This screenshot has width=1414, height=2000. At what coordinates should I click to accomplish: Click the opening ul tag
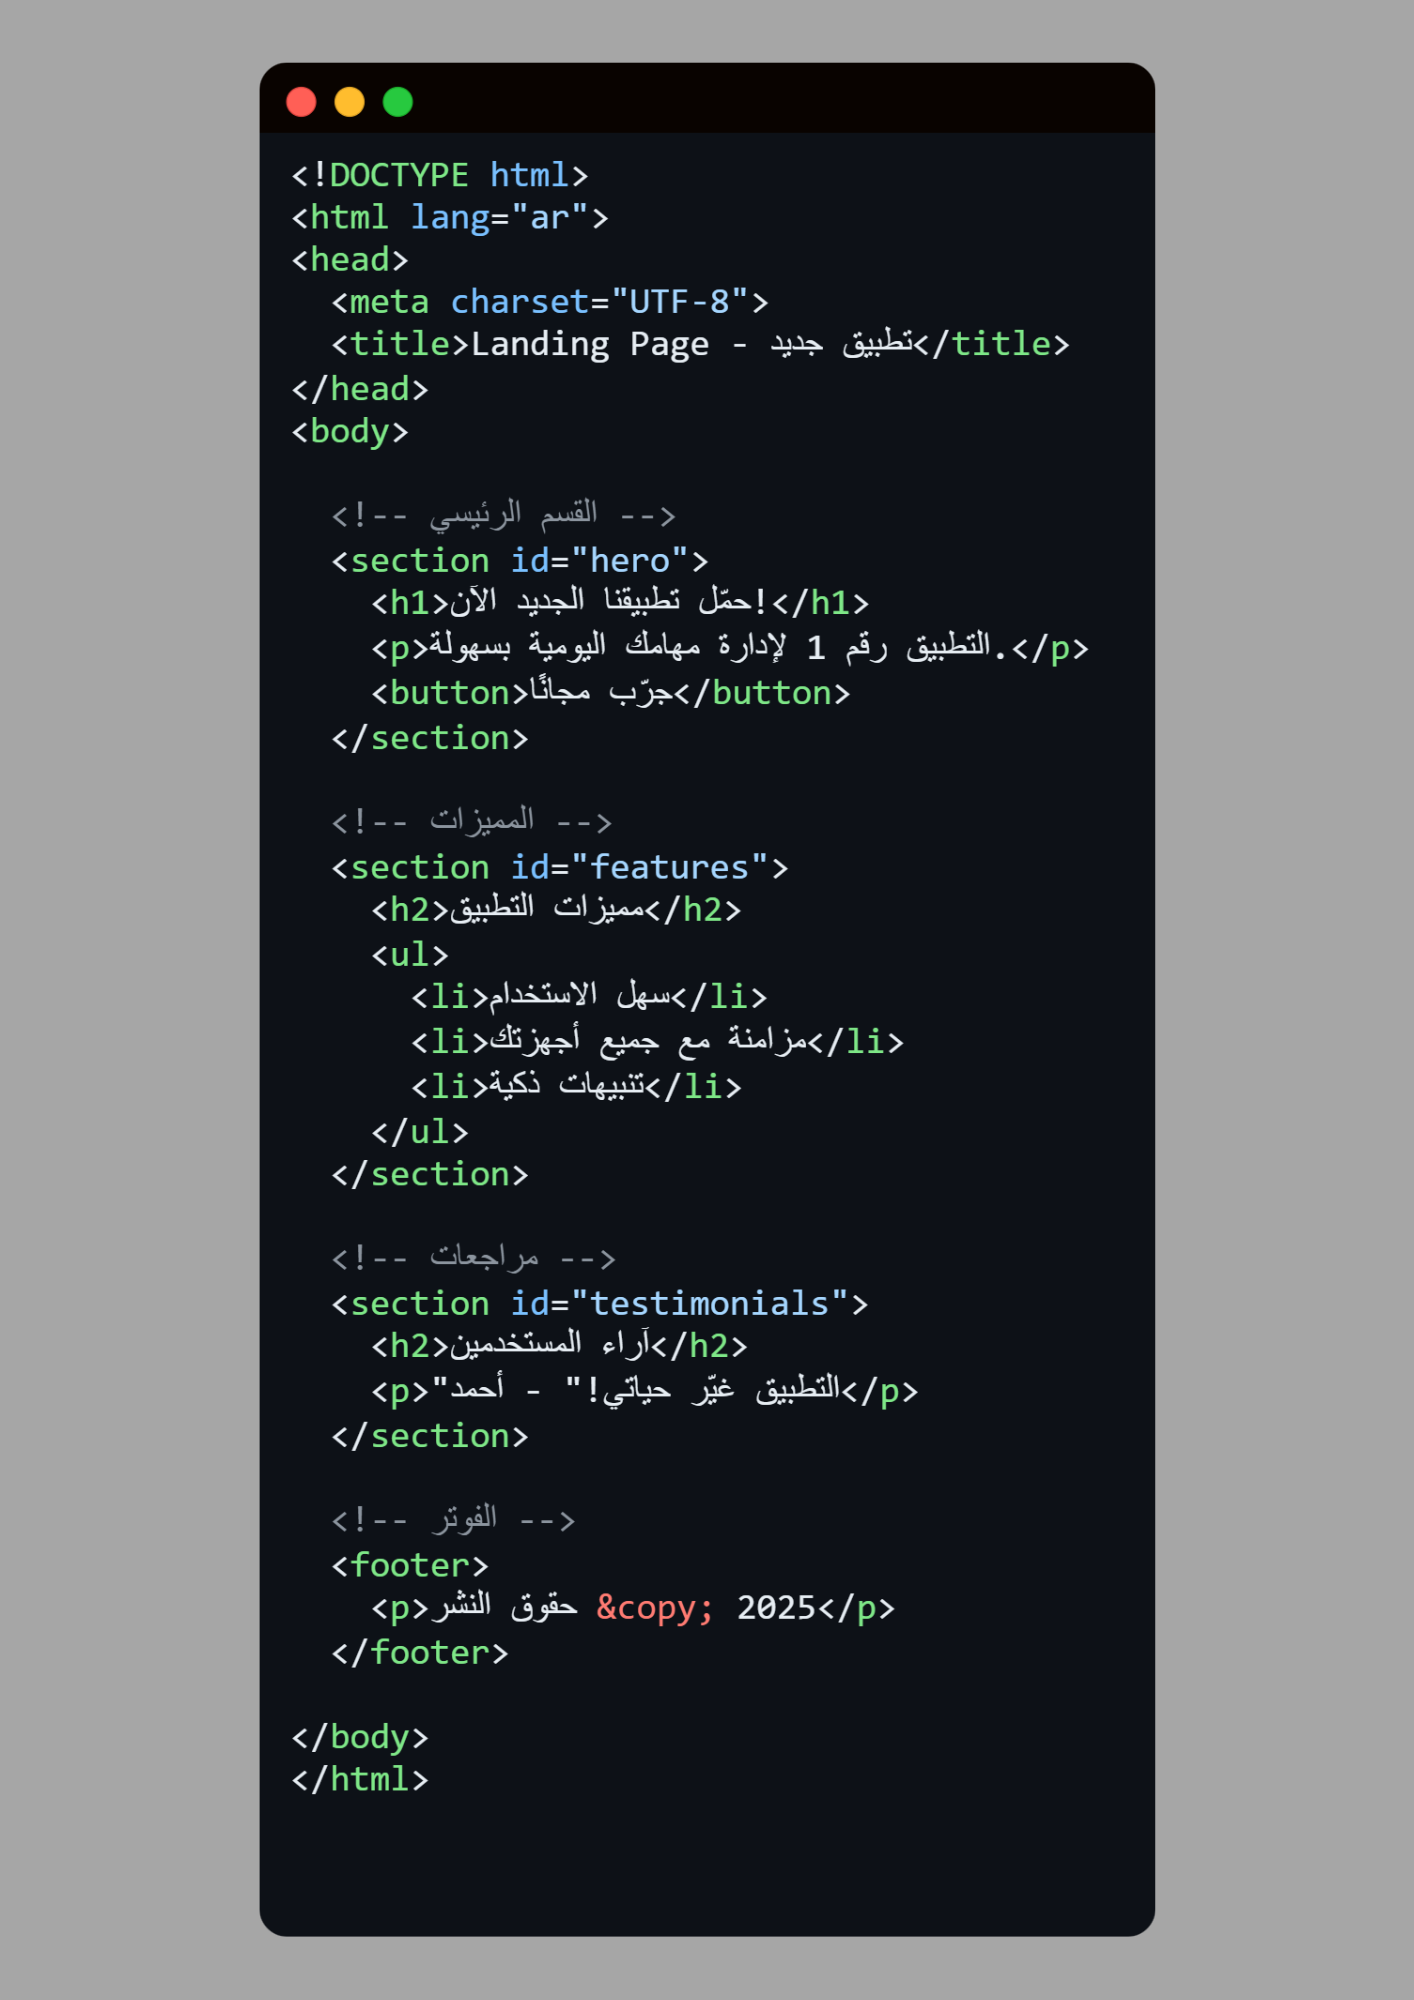point(410,955)
